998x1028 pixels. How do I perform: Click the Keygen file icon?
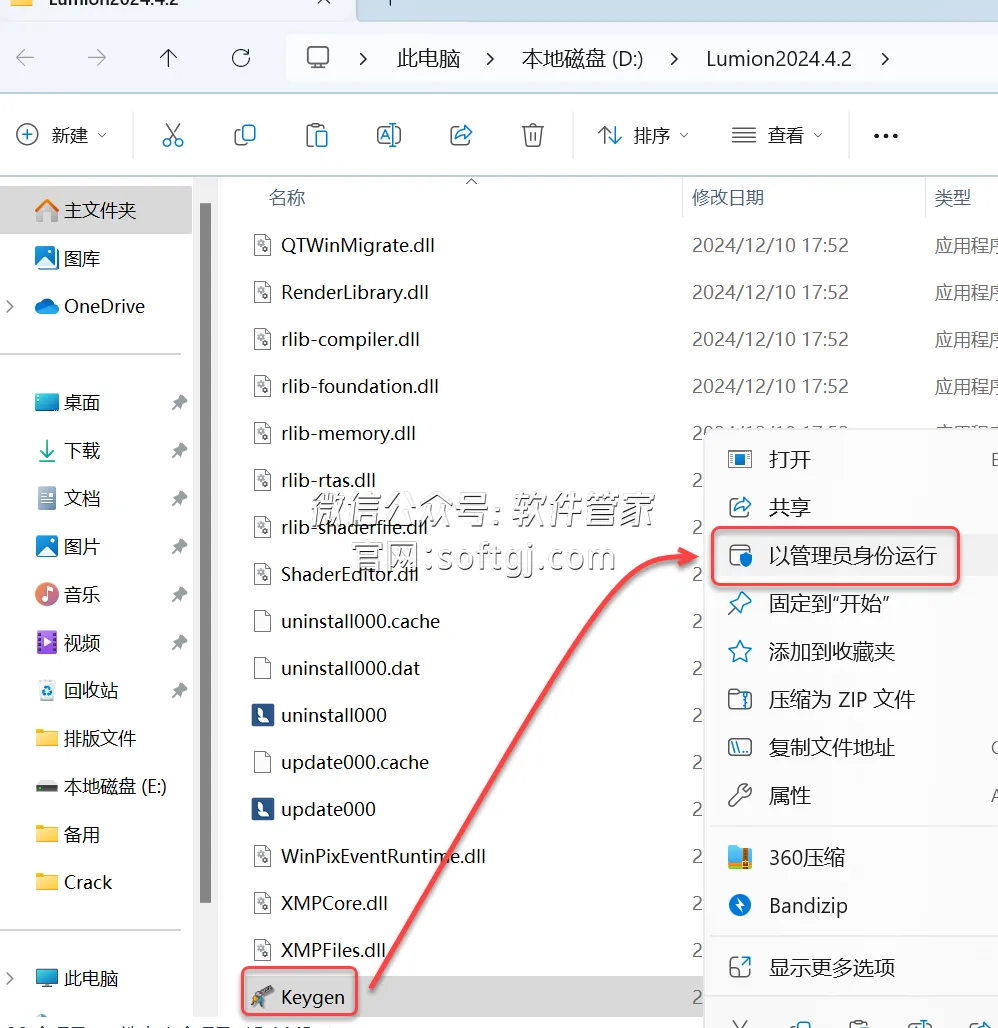pos(262,997)
